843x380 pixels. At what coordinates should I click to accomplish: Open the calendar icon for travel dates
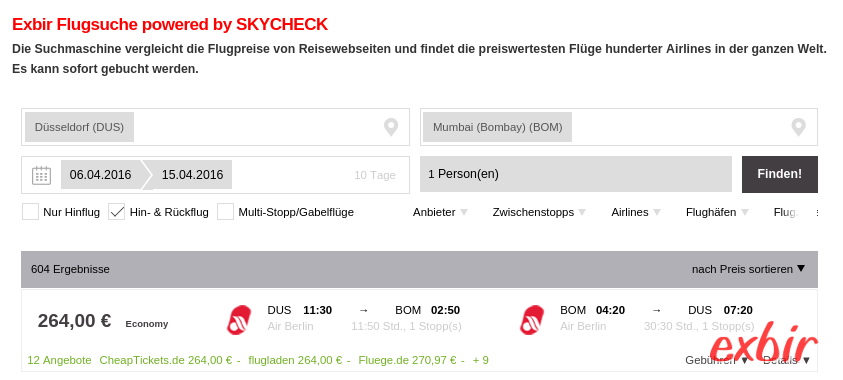pos(41,175)
